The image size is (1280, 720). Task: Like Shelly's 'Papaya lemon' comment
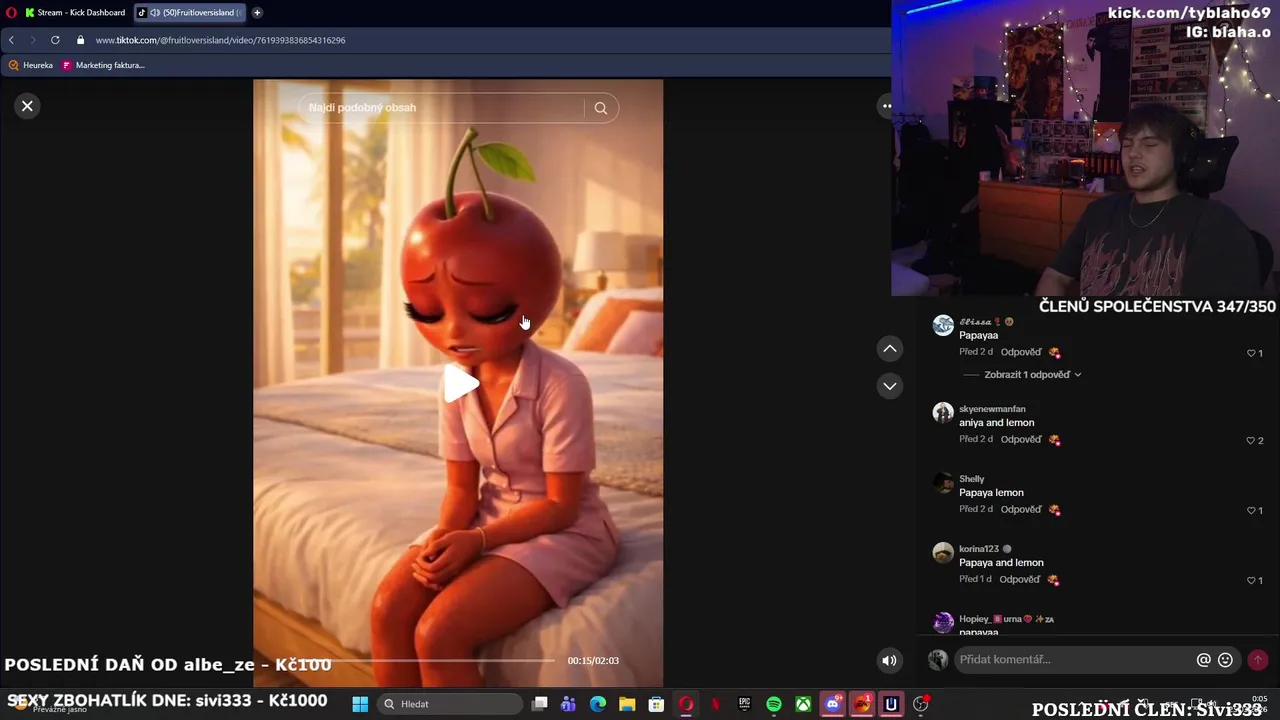click(x=1251, y=510)
